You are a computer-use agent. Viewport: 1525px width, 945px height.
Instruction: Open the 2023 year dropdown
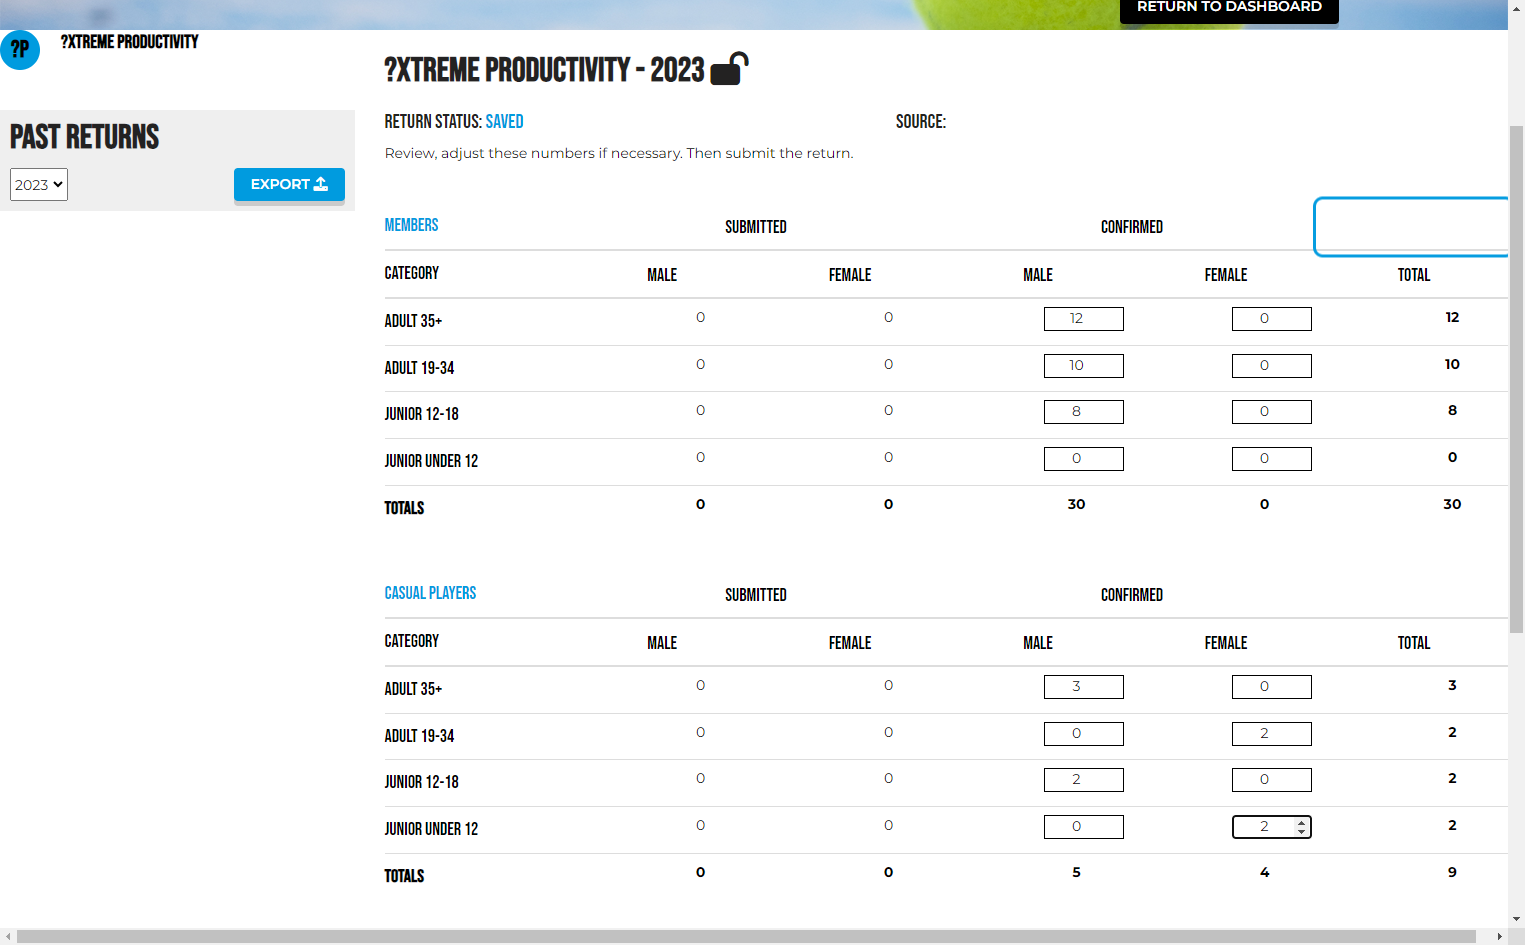tap(39, 184)
